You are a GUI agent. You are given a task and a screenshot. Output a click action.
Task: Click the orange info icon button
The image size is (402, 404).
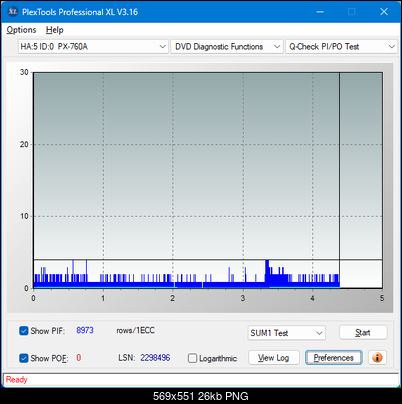click(x=377, y=358)
